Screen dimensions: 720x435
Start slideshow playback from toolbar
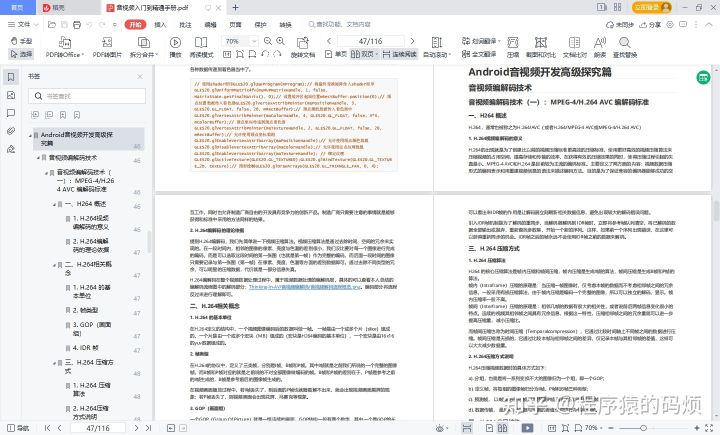point(175,47)
